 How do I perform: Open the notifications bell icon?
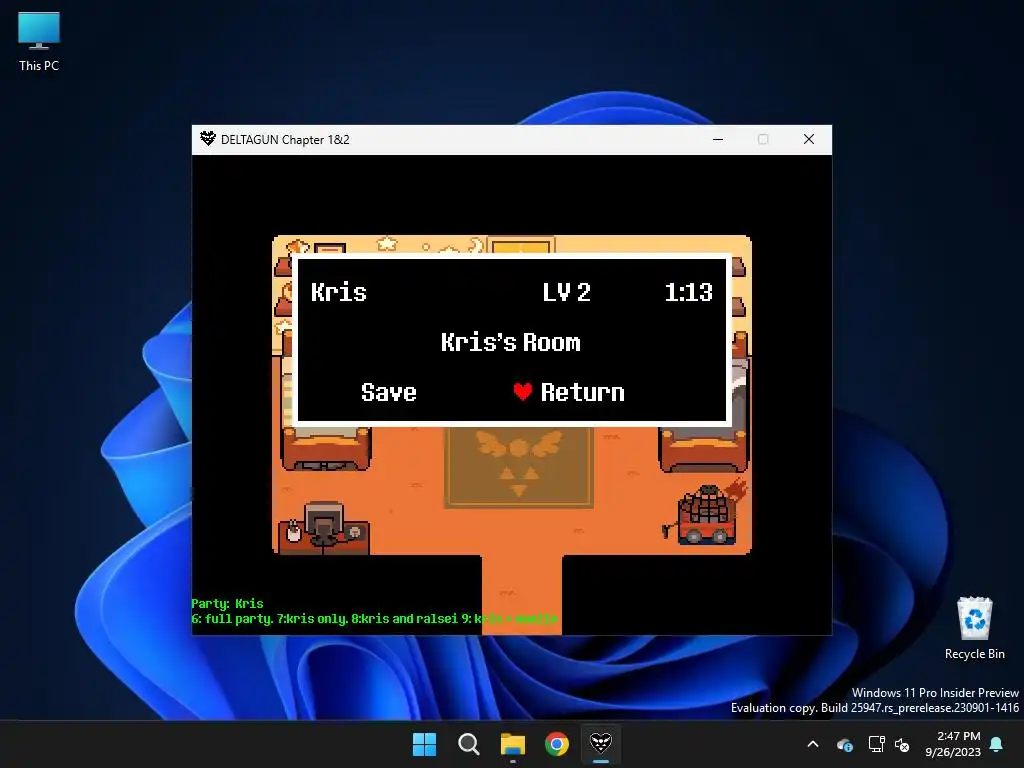[x=997, y=744]
